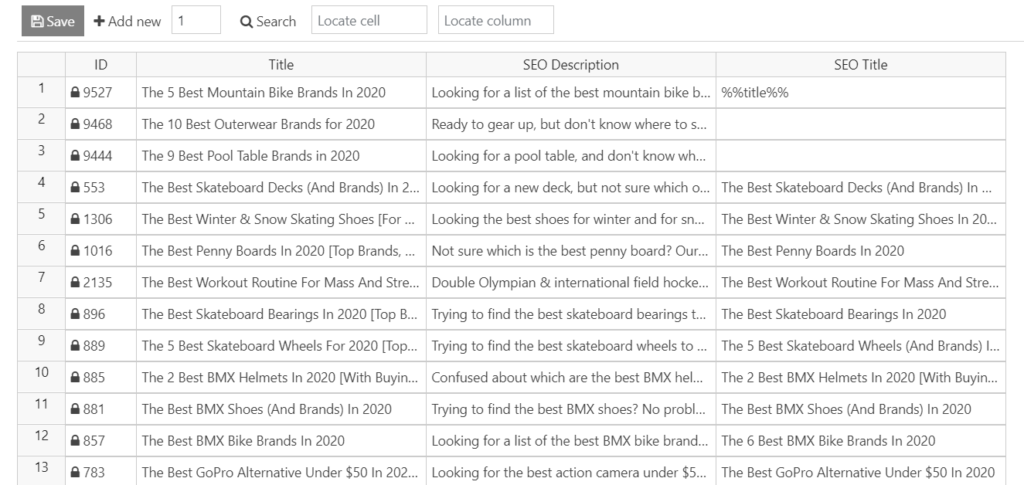Select SEO Description 'Double Olympian & international field hockey'
The image size is (1024, 485).
(571, 283)
